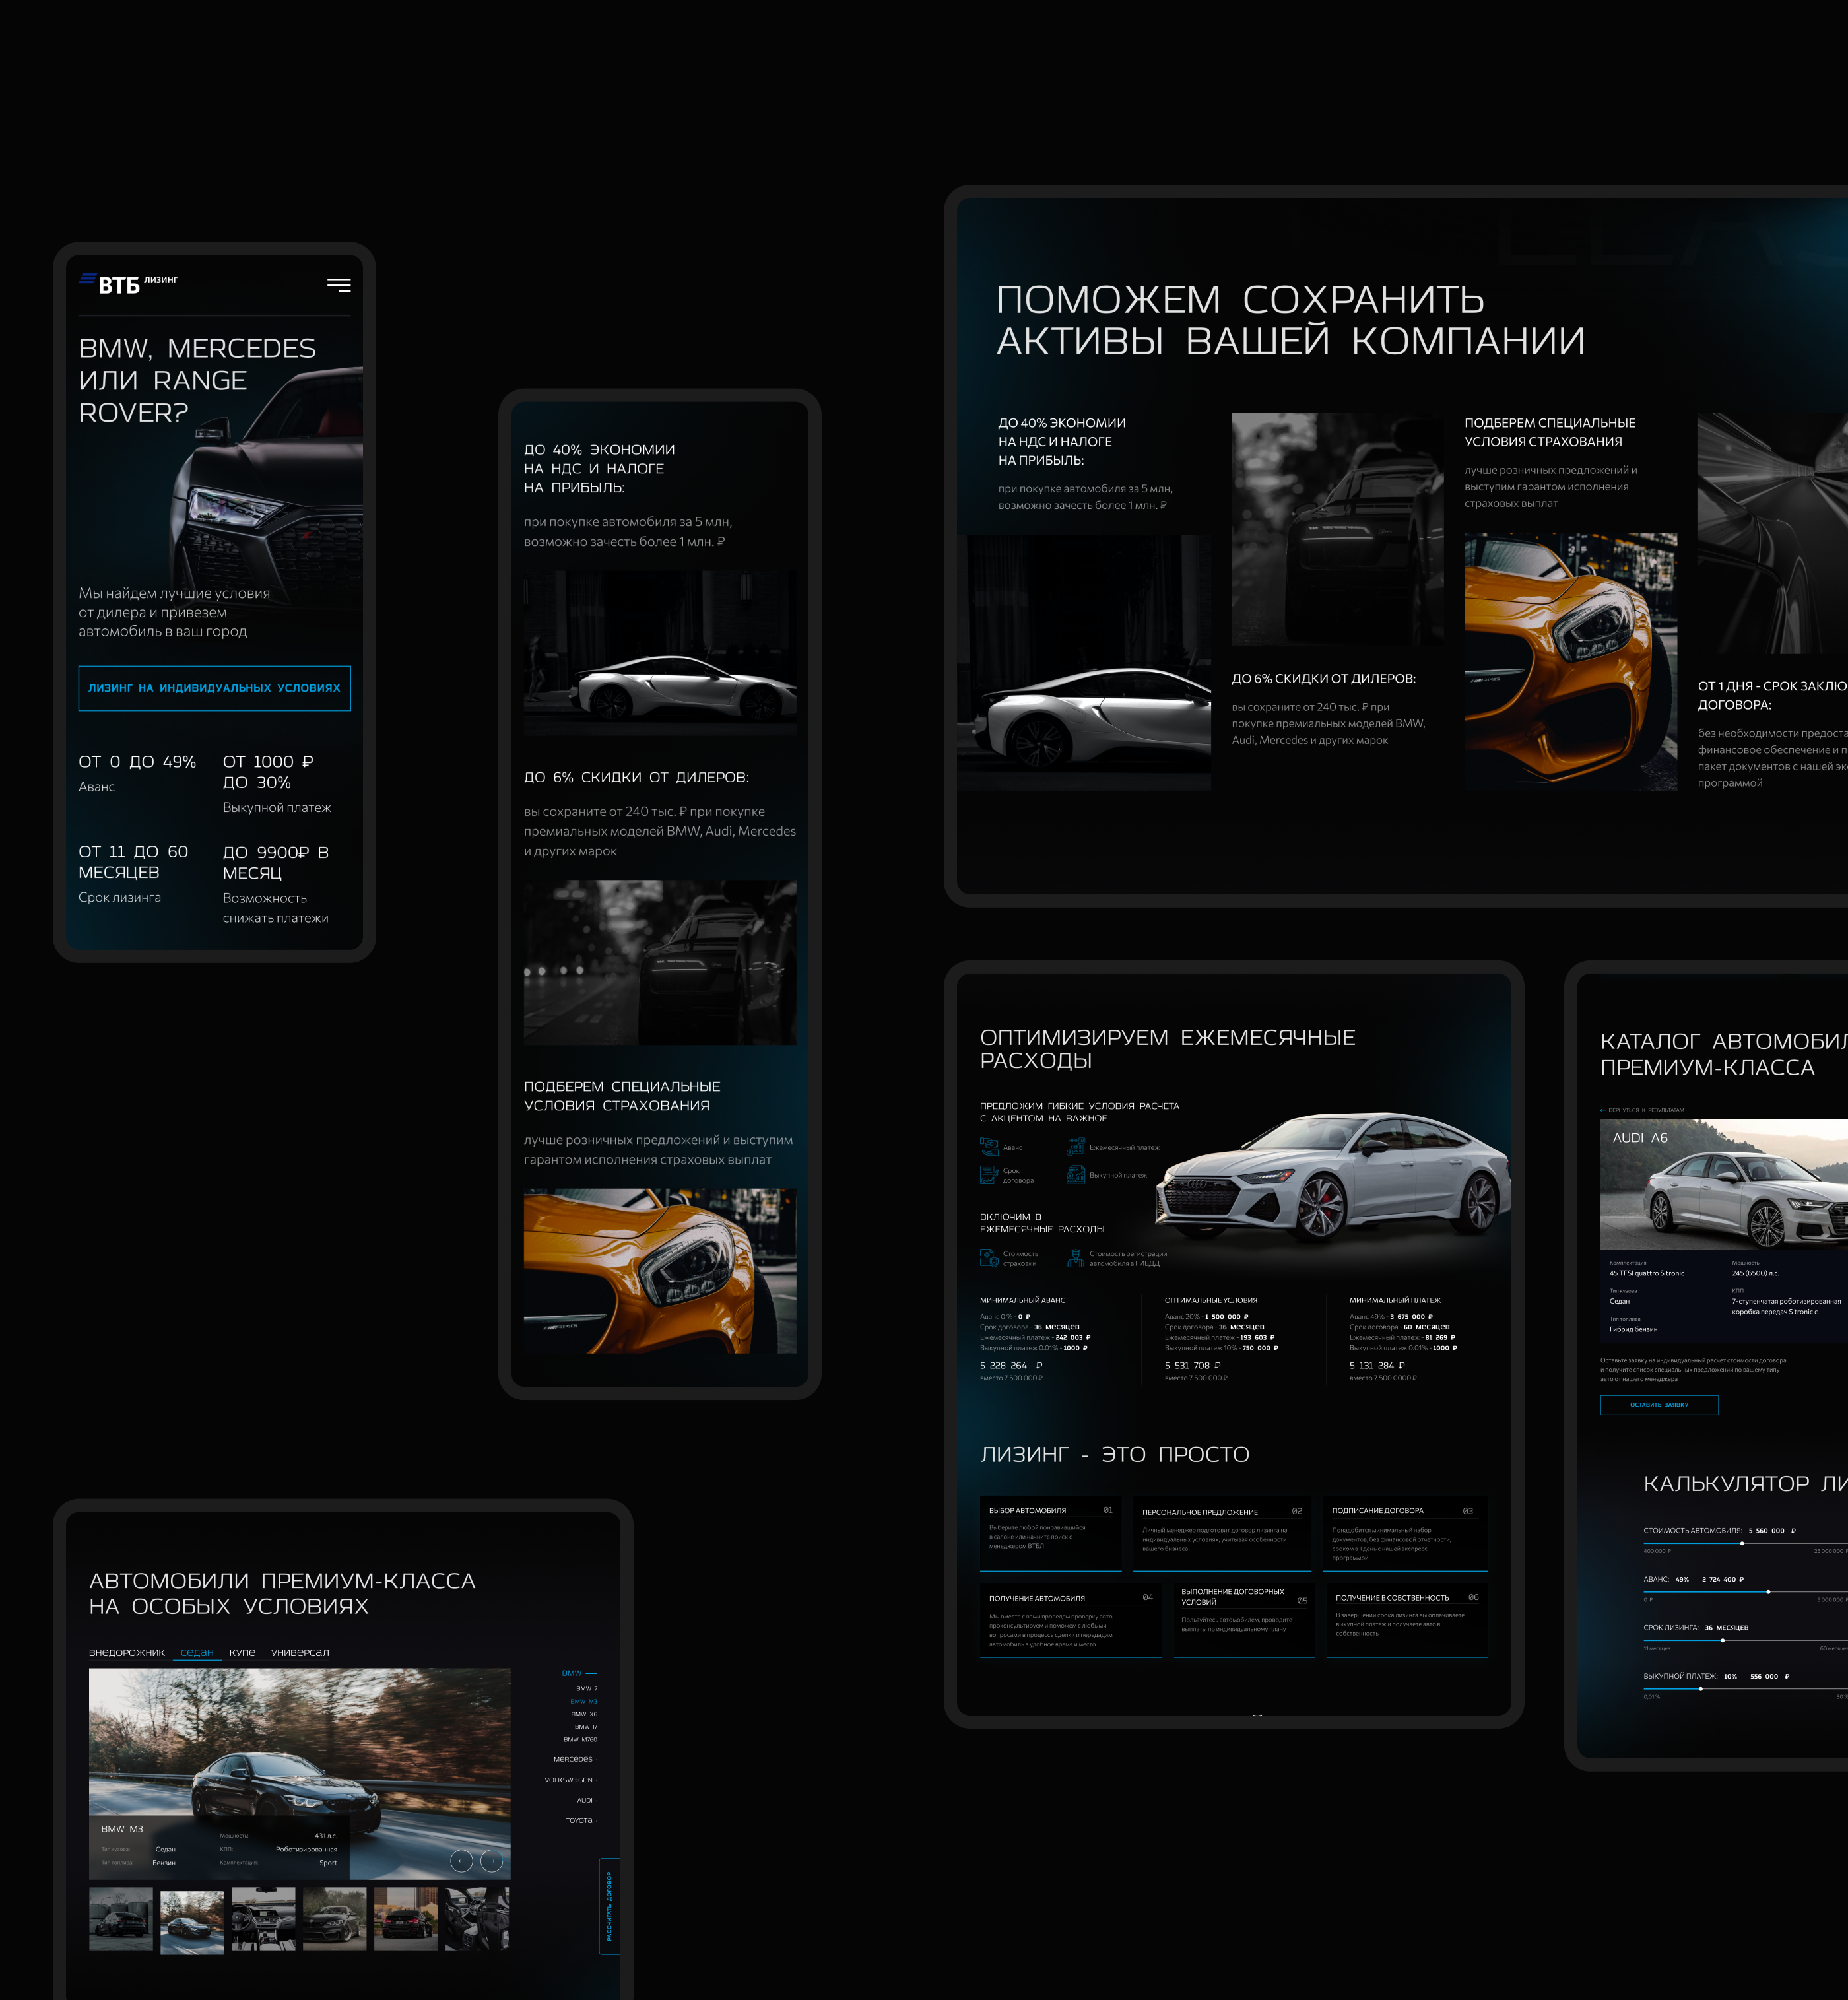
Task: Switch to the купе body tab
Action: coord(242,1652)
